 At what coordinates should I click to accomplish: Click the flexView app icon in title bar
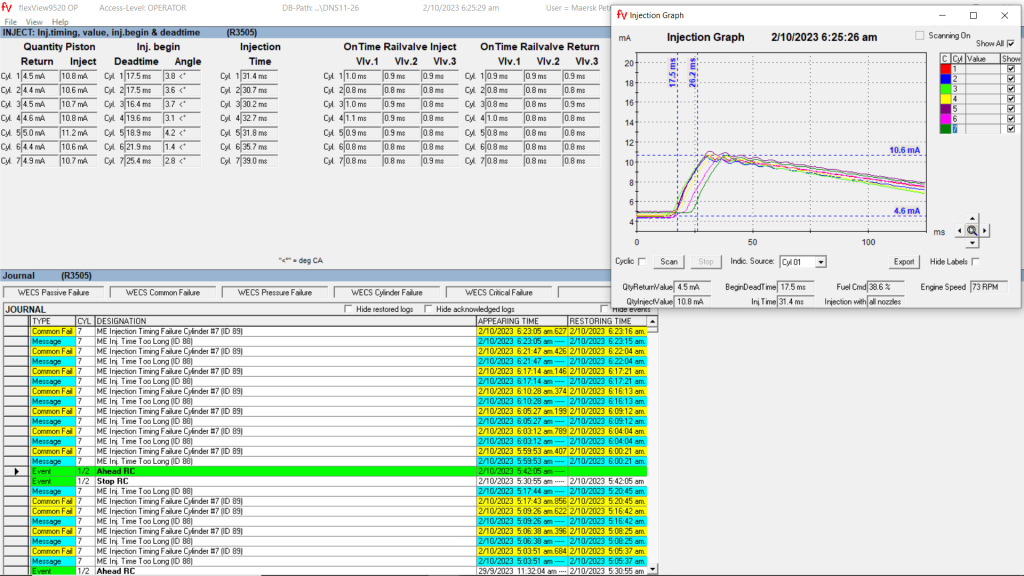click(x=7, y=7)
